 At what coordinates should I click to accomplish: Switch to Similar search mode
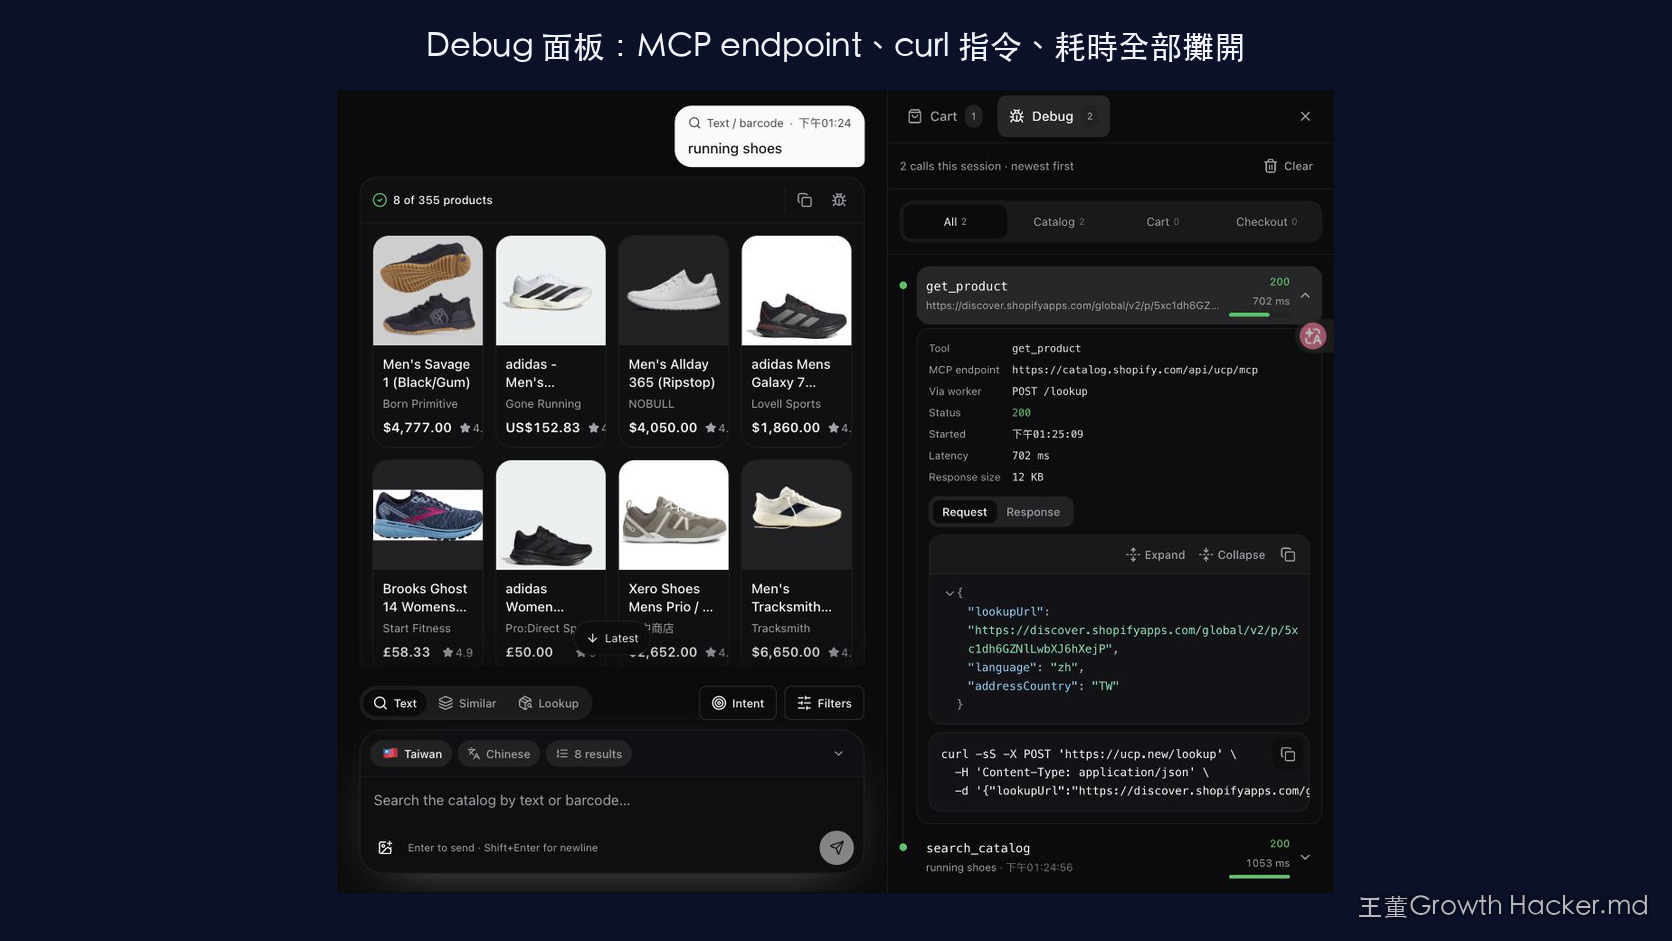tap(467, 703)
